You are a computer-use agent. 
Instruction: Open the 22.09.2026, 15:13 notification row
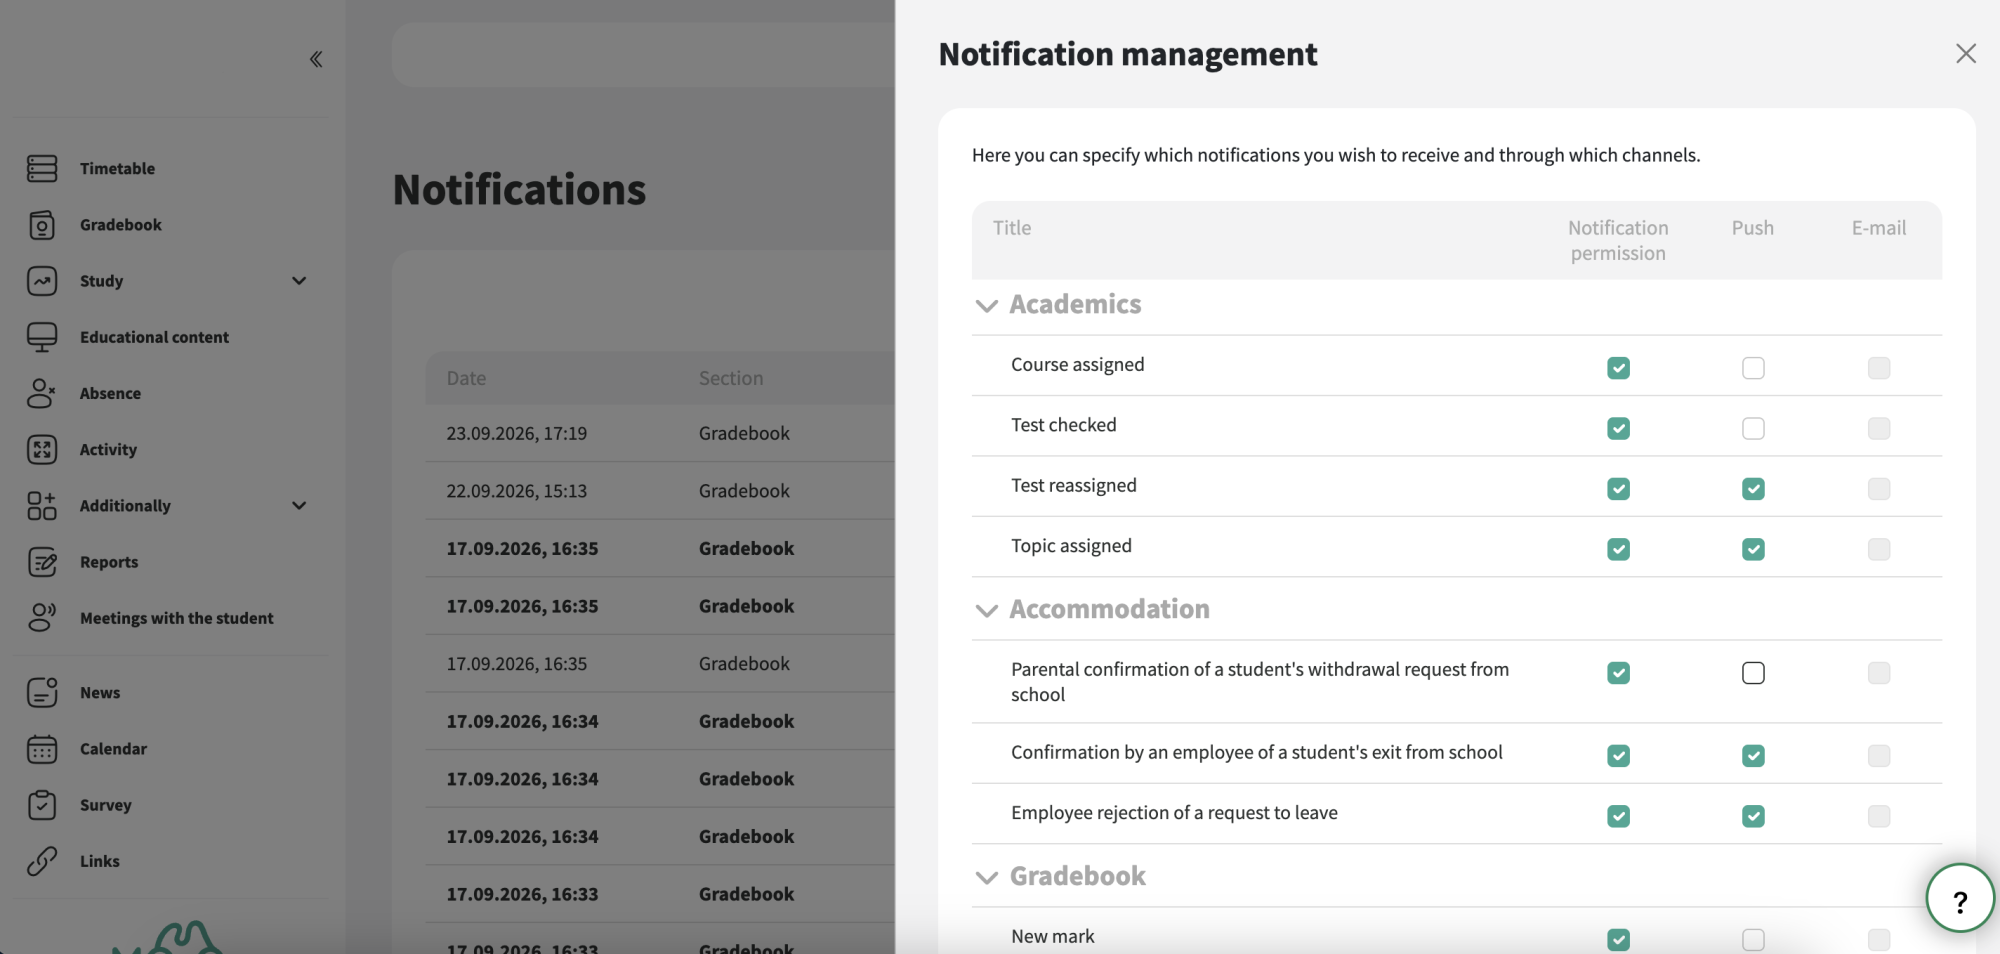pyautogui.click(x=660, y=491)
